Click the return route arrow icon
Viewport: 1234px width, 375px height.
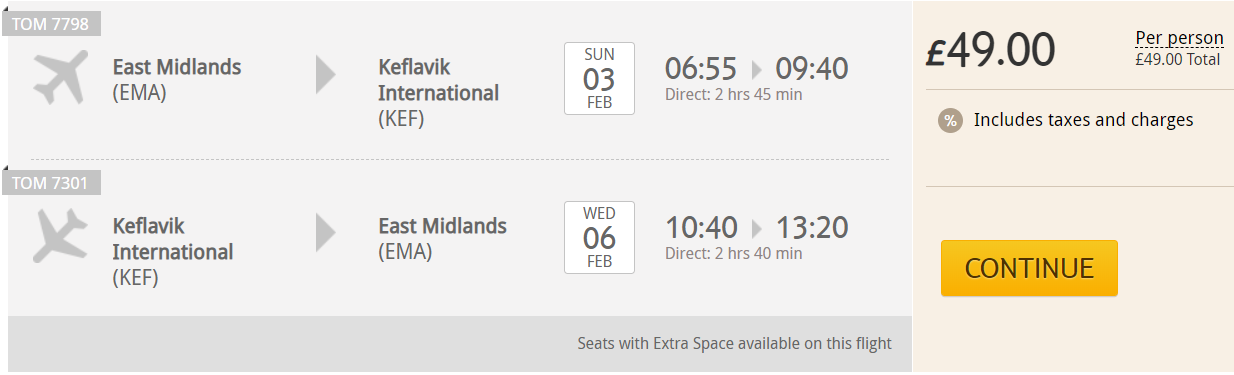(x=326, y=232)
